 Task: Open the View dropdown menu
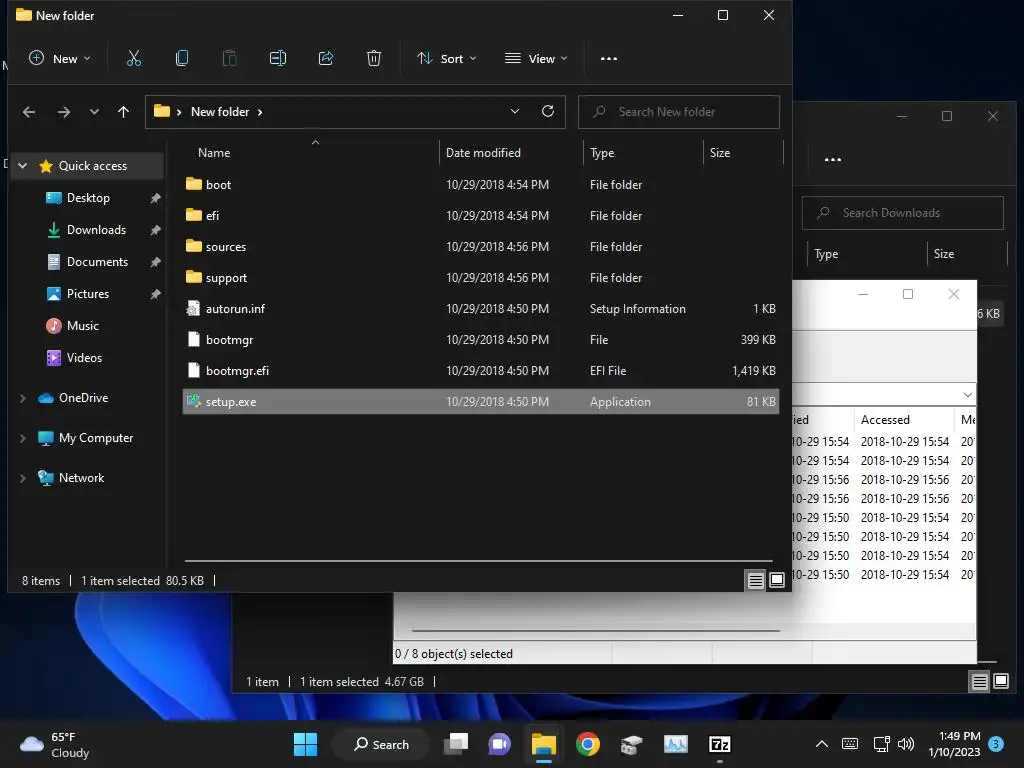coord(536,58)
